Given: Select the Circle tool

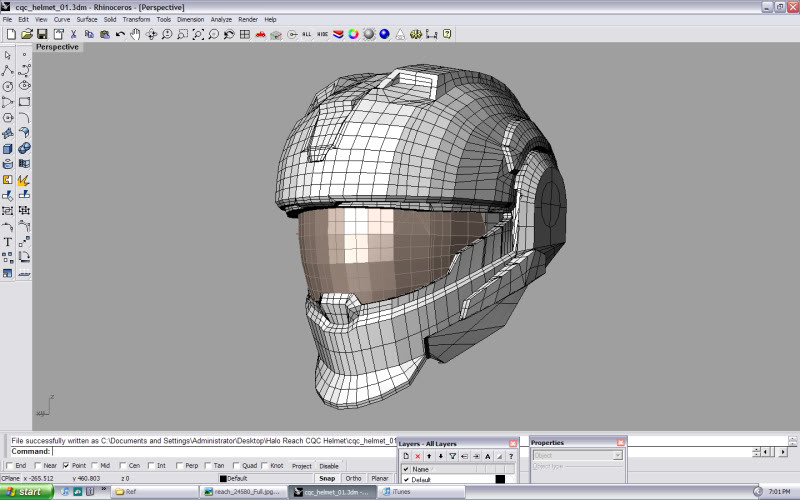Looking at the screenshot, I should click(8, 86).
